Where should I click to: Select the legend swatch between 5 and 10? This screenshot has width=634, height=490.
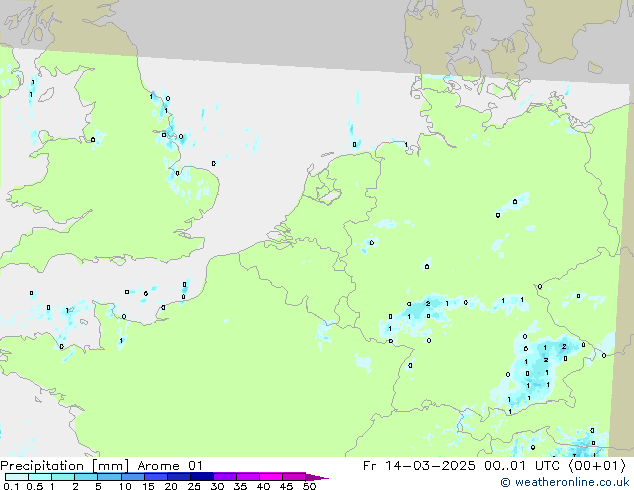[111, 477]
